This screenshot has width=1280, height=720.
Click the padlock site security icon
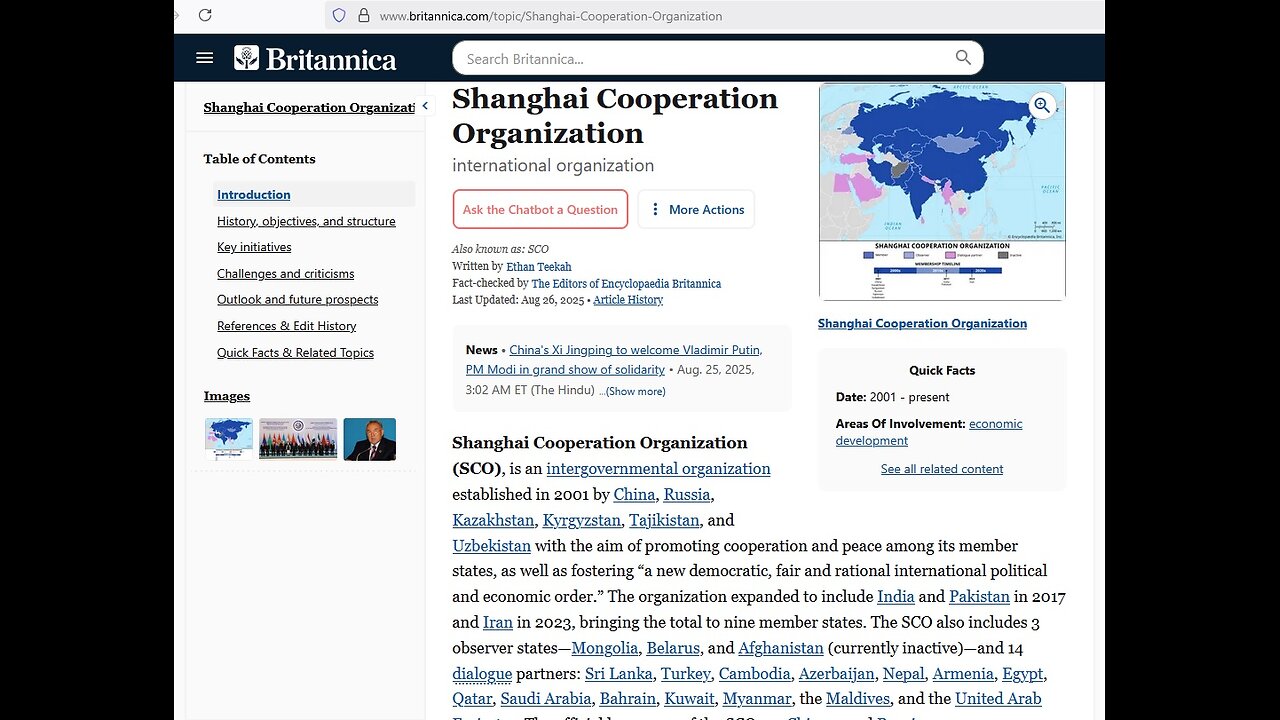click(x=363, y=15)
